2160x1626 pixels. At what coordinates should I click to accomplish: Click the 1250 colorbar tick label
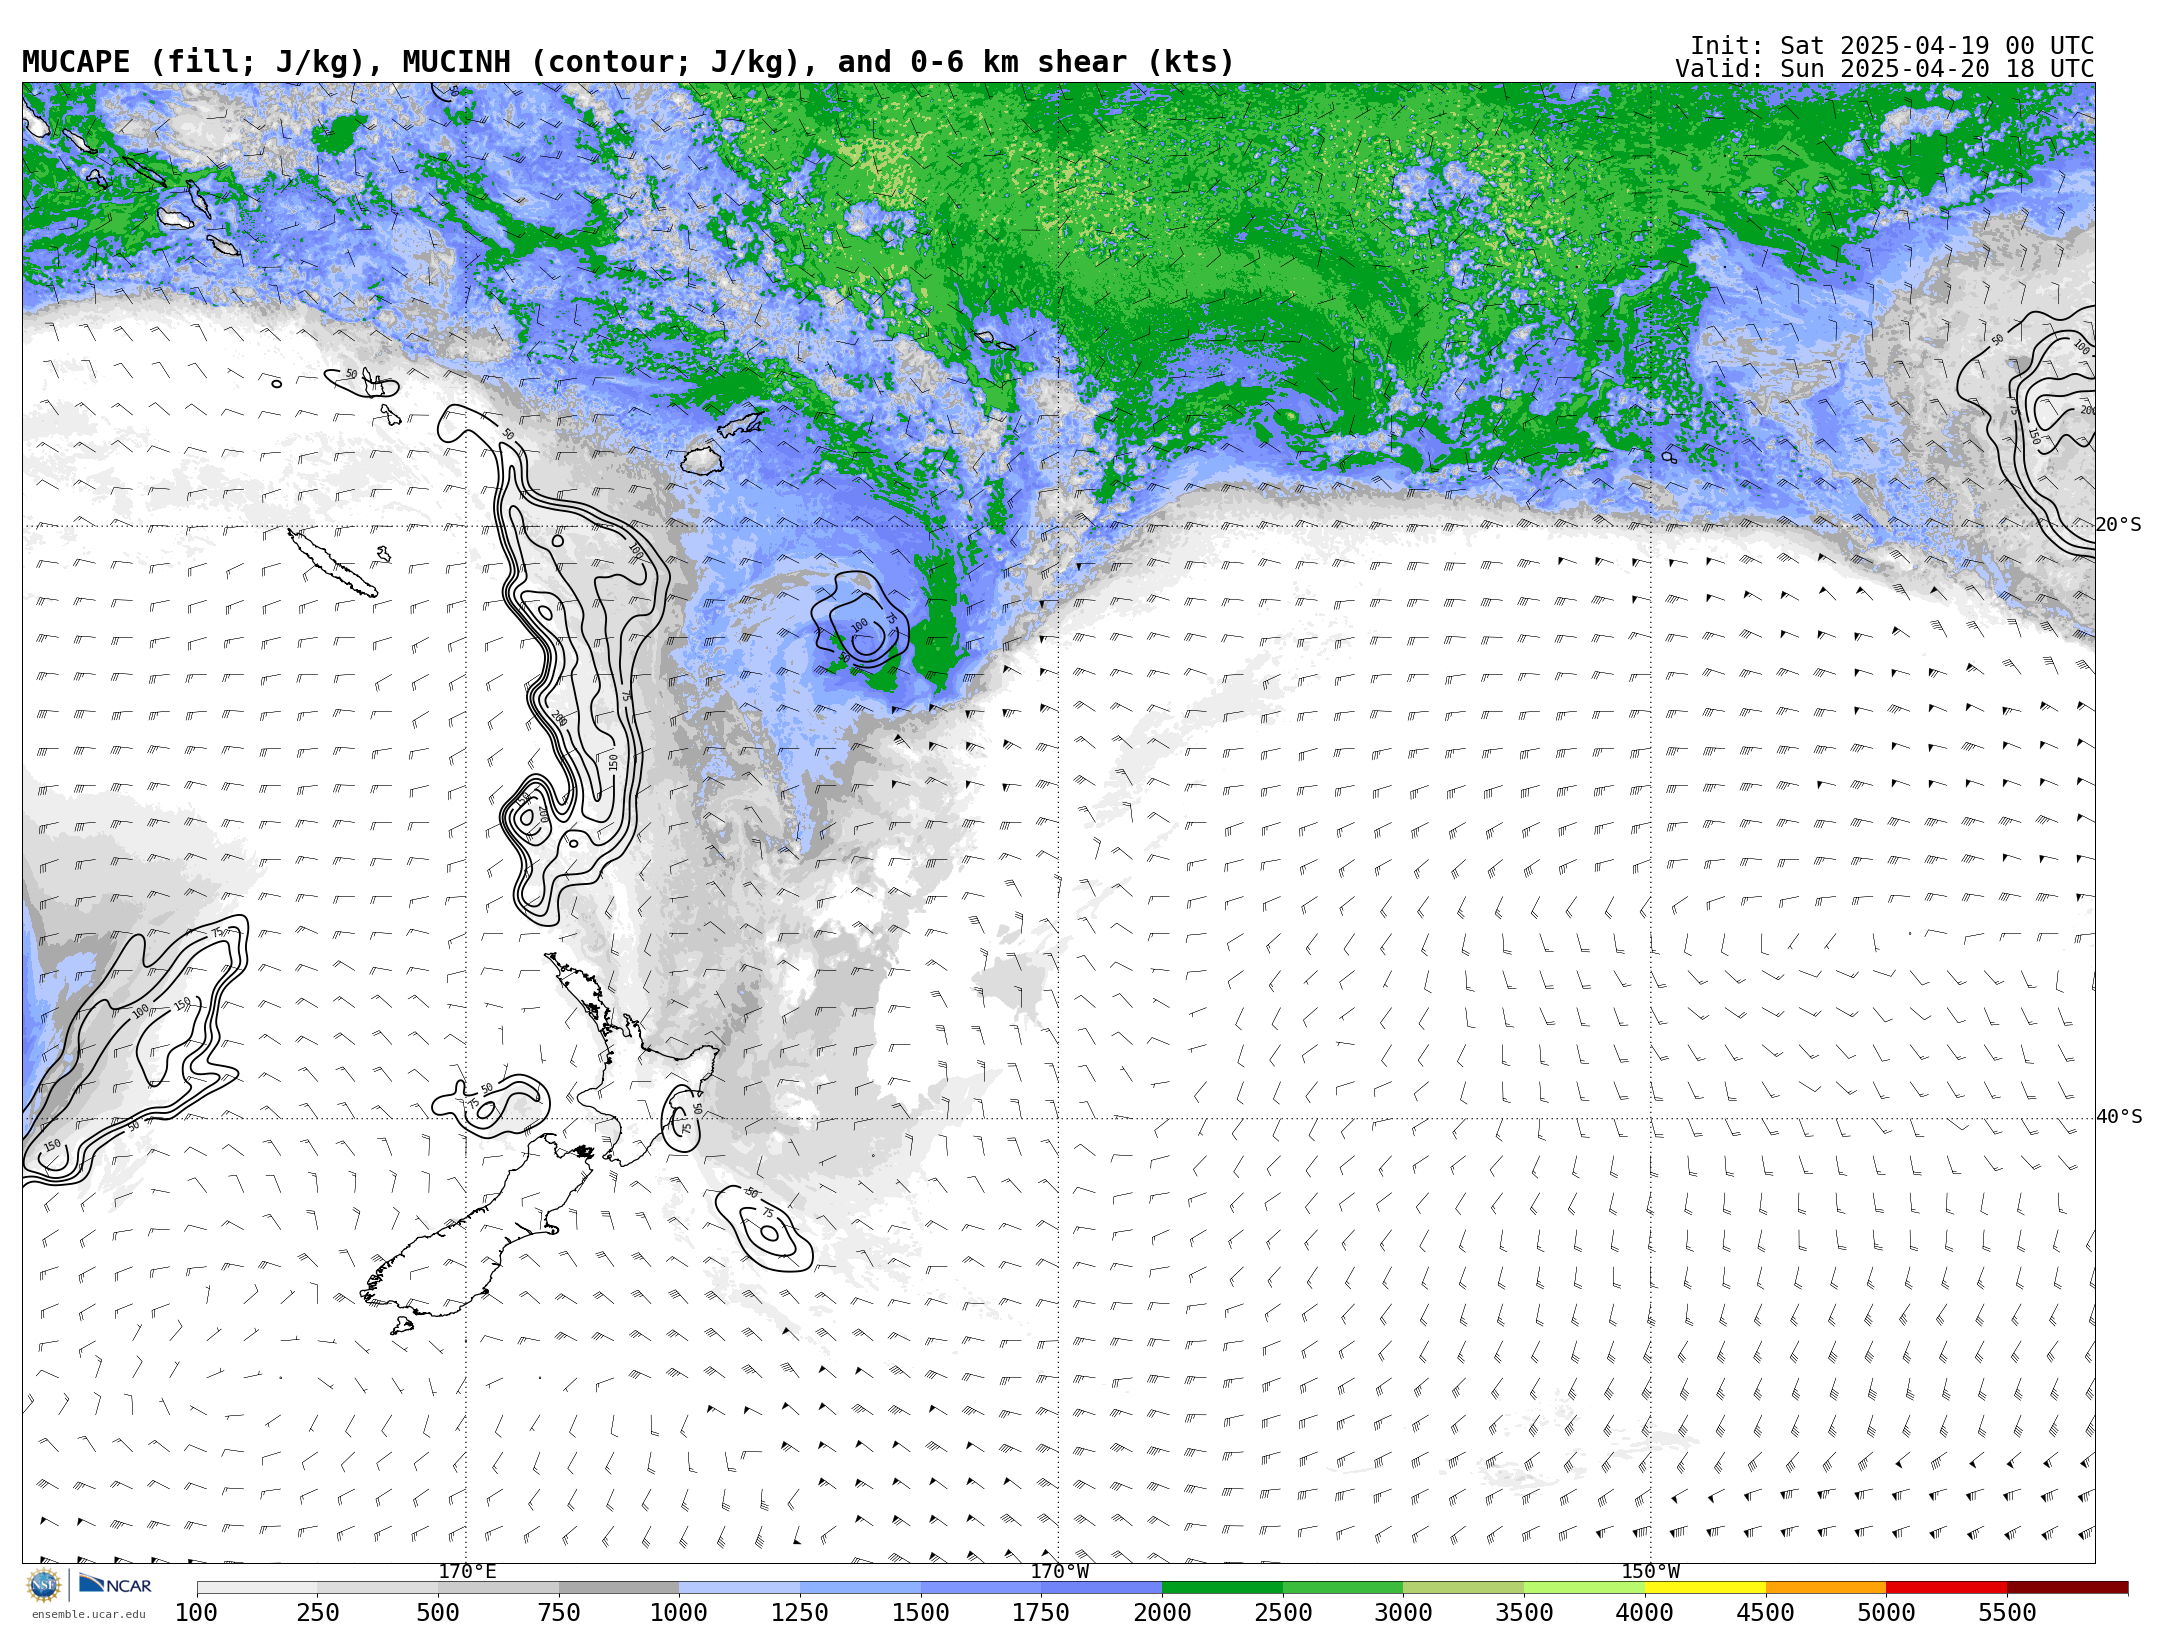(x=800, y=1613)
